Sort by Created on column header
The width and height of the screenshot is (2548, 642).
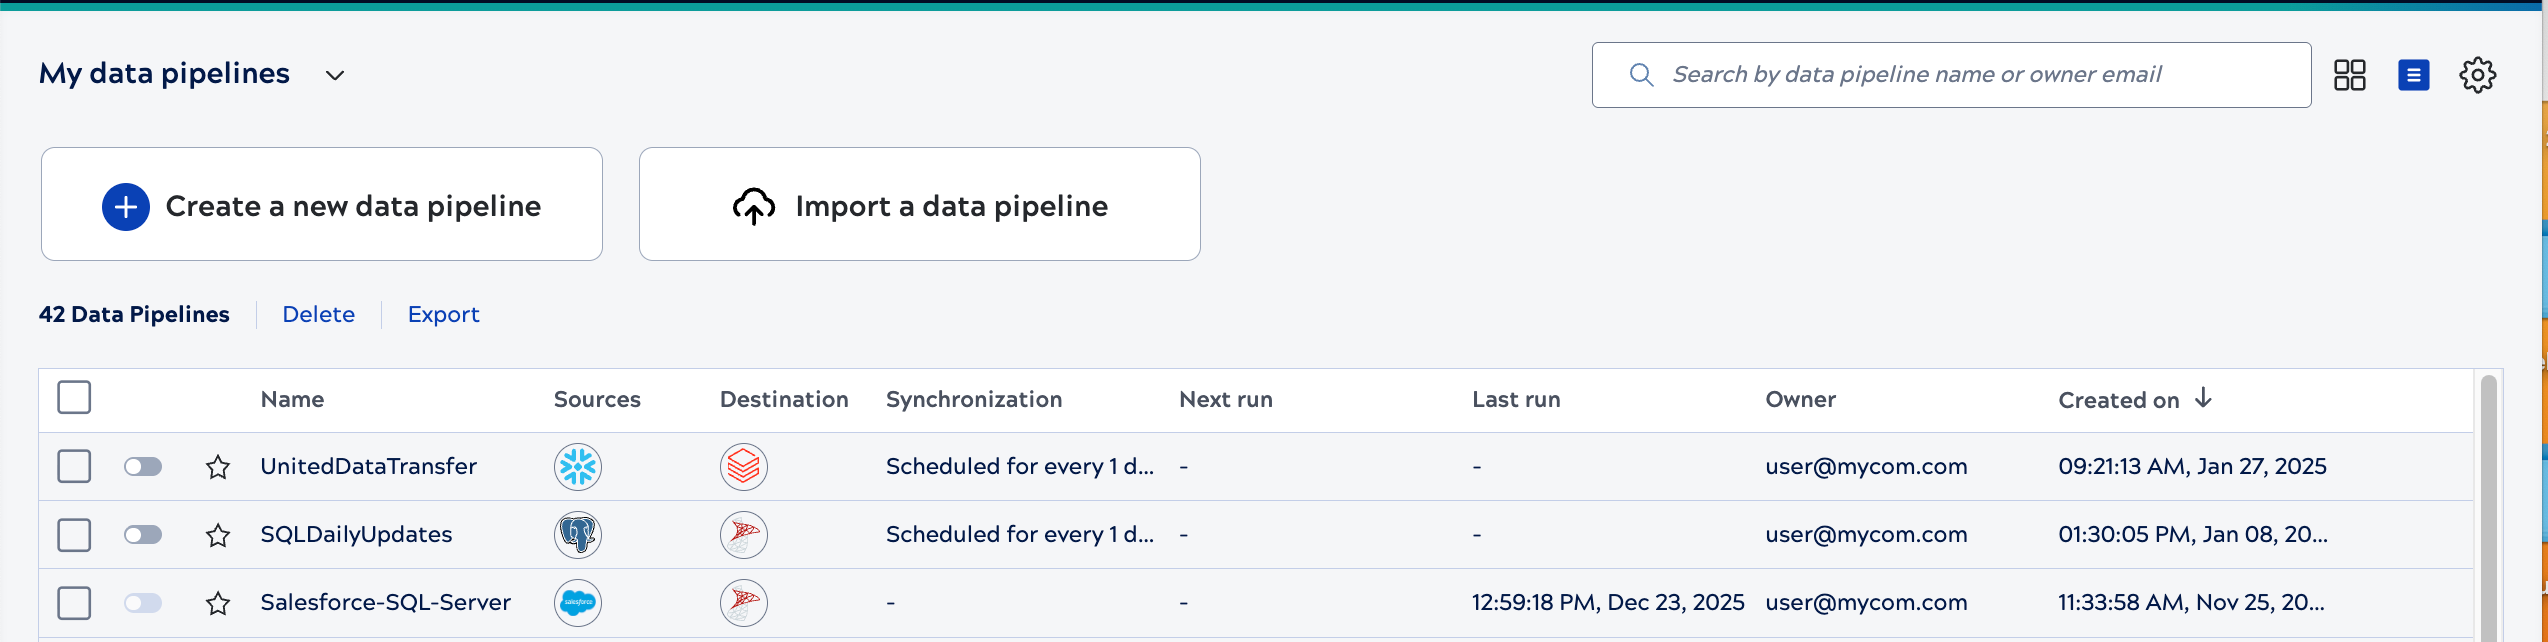pos(2118,400)
